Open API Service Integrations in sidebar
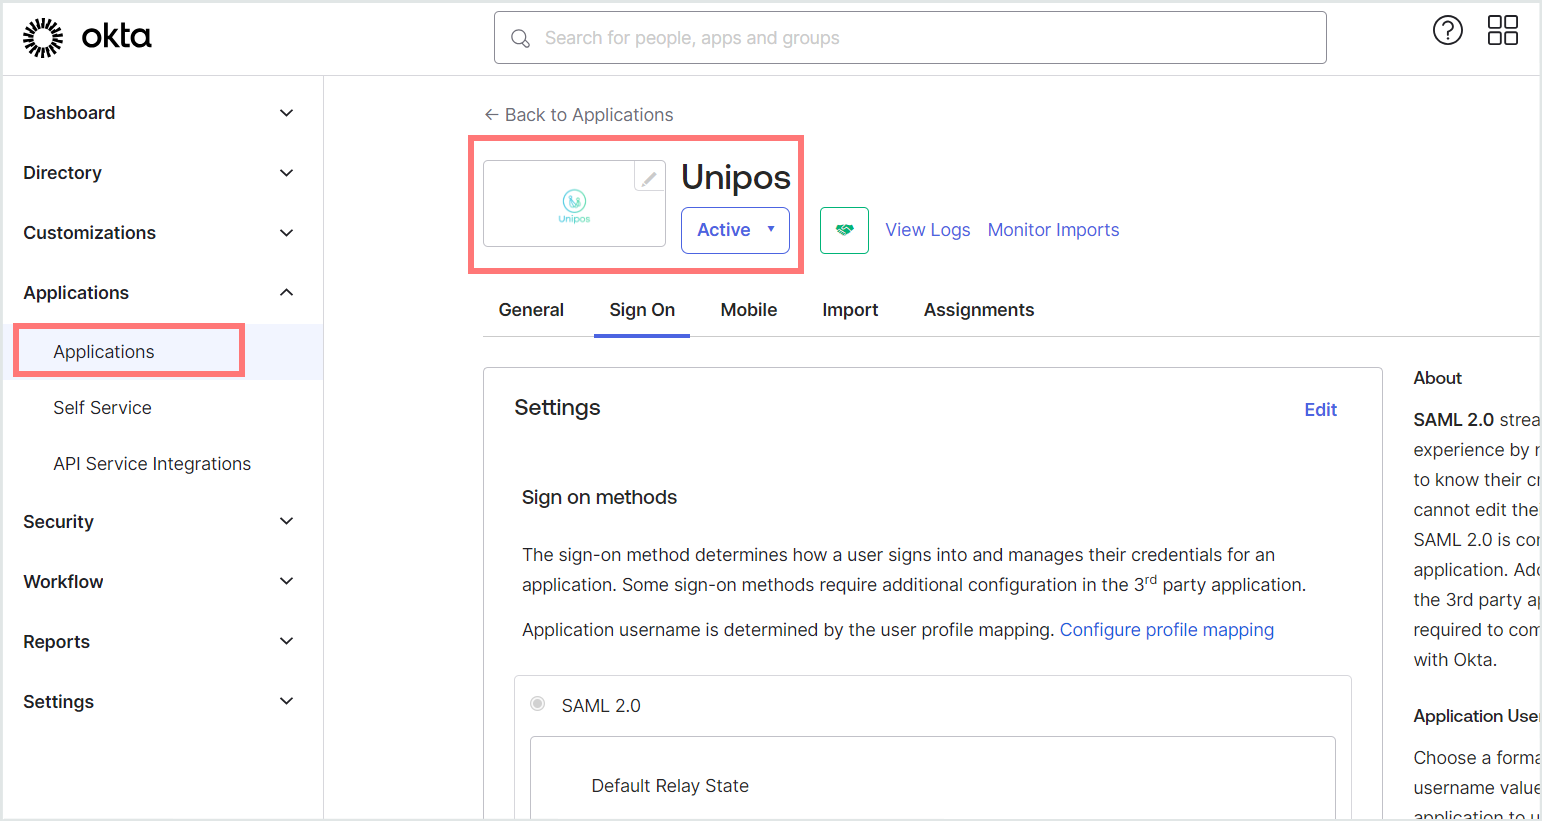The width and height of the screenshot is (1542, 821). 152,464
